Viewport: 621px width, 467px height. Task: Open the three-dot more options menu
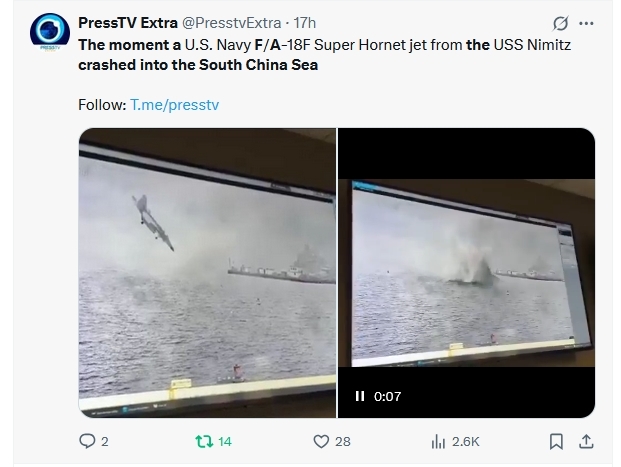[x=586, y=23]
